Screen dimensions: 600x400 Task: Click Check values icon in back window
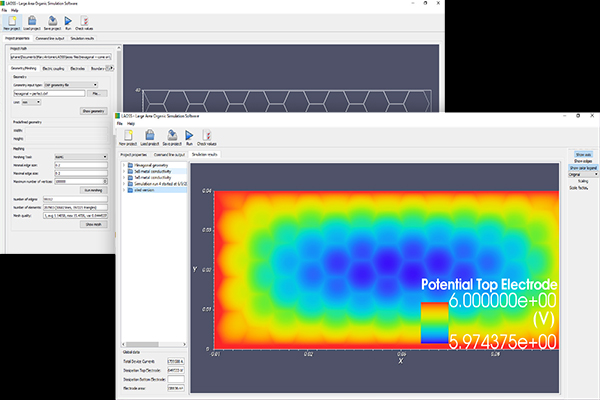[84, 21]
